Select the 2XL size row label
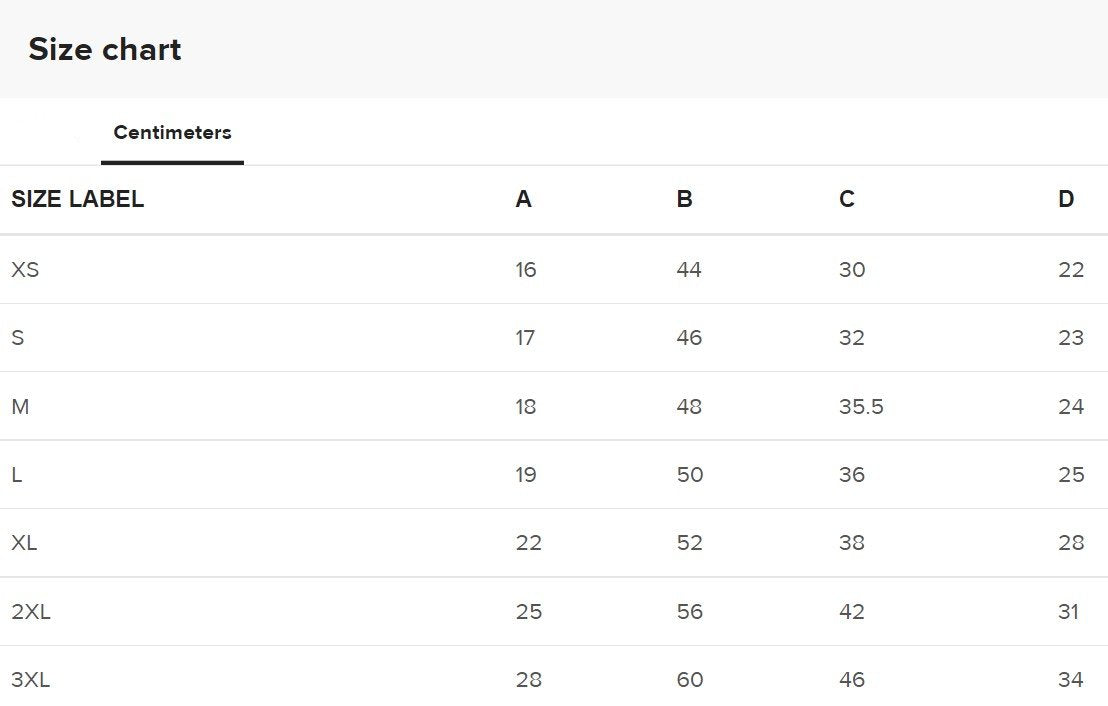 (x=31, y=612)
